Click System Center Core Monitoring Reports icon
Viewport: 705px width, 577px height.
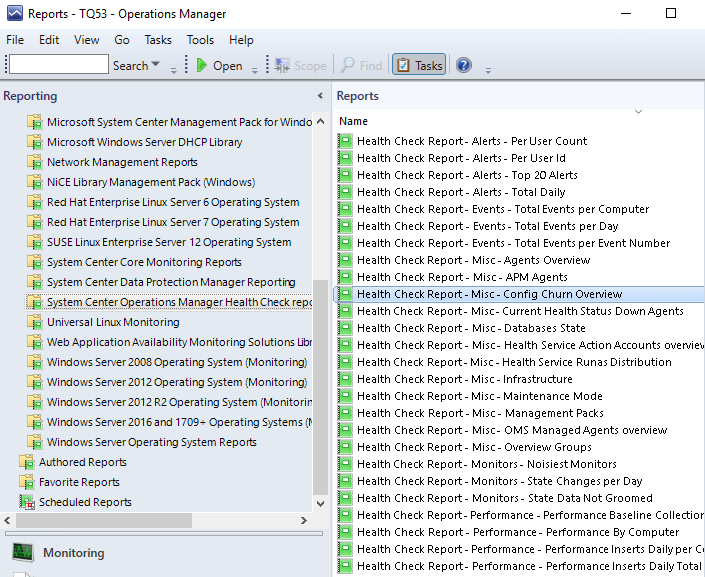click(x=35, y=262)
